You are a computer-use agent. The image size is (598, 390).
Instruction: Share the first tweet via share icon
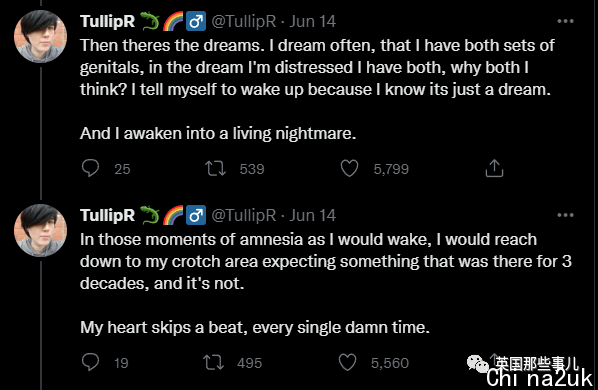click(x=494, y=168)
